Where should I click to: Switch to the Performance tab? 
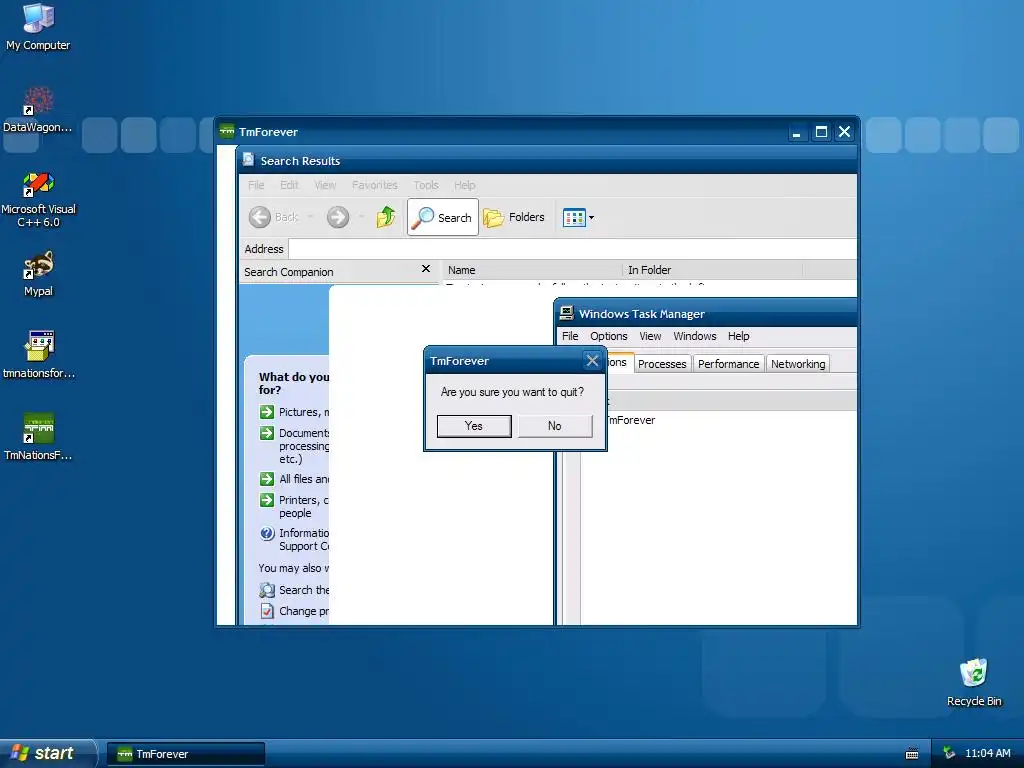(728, 364)
